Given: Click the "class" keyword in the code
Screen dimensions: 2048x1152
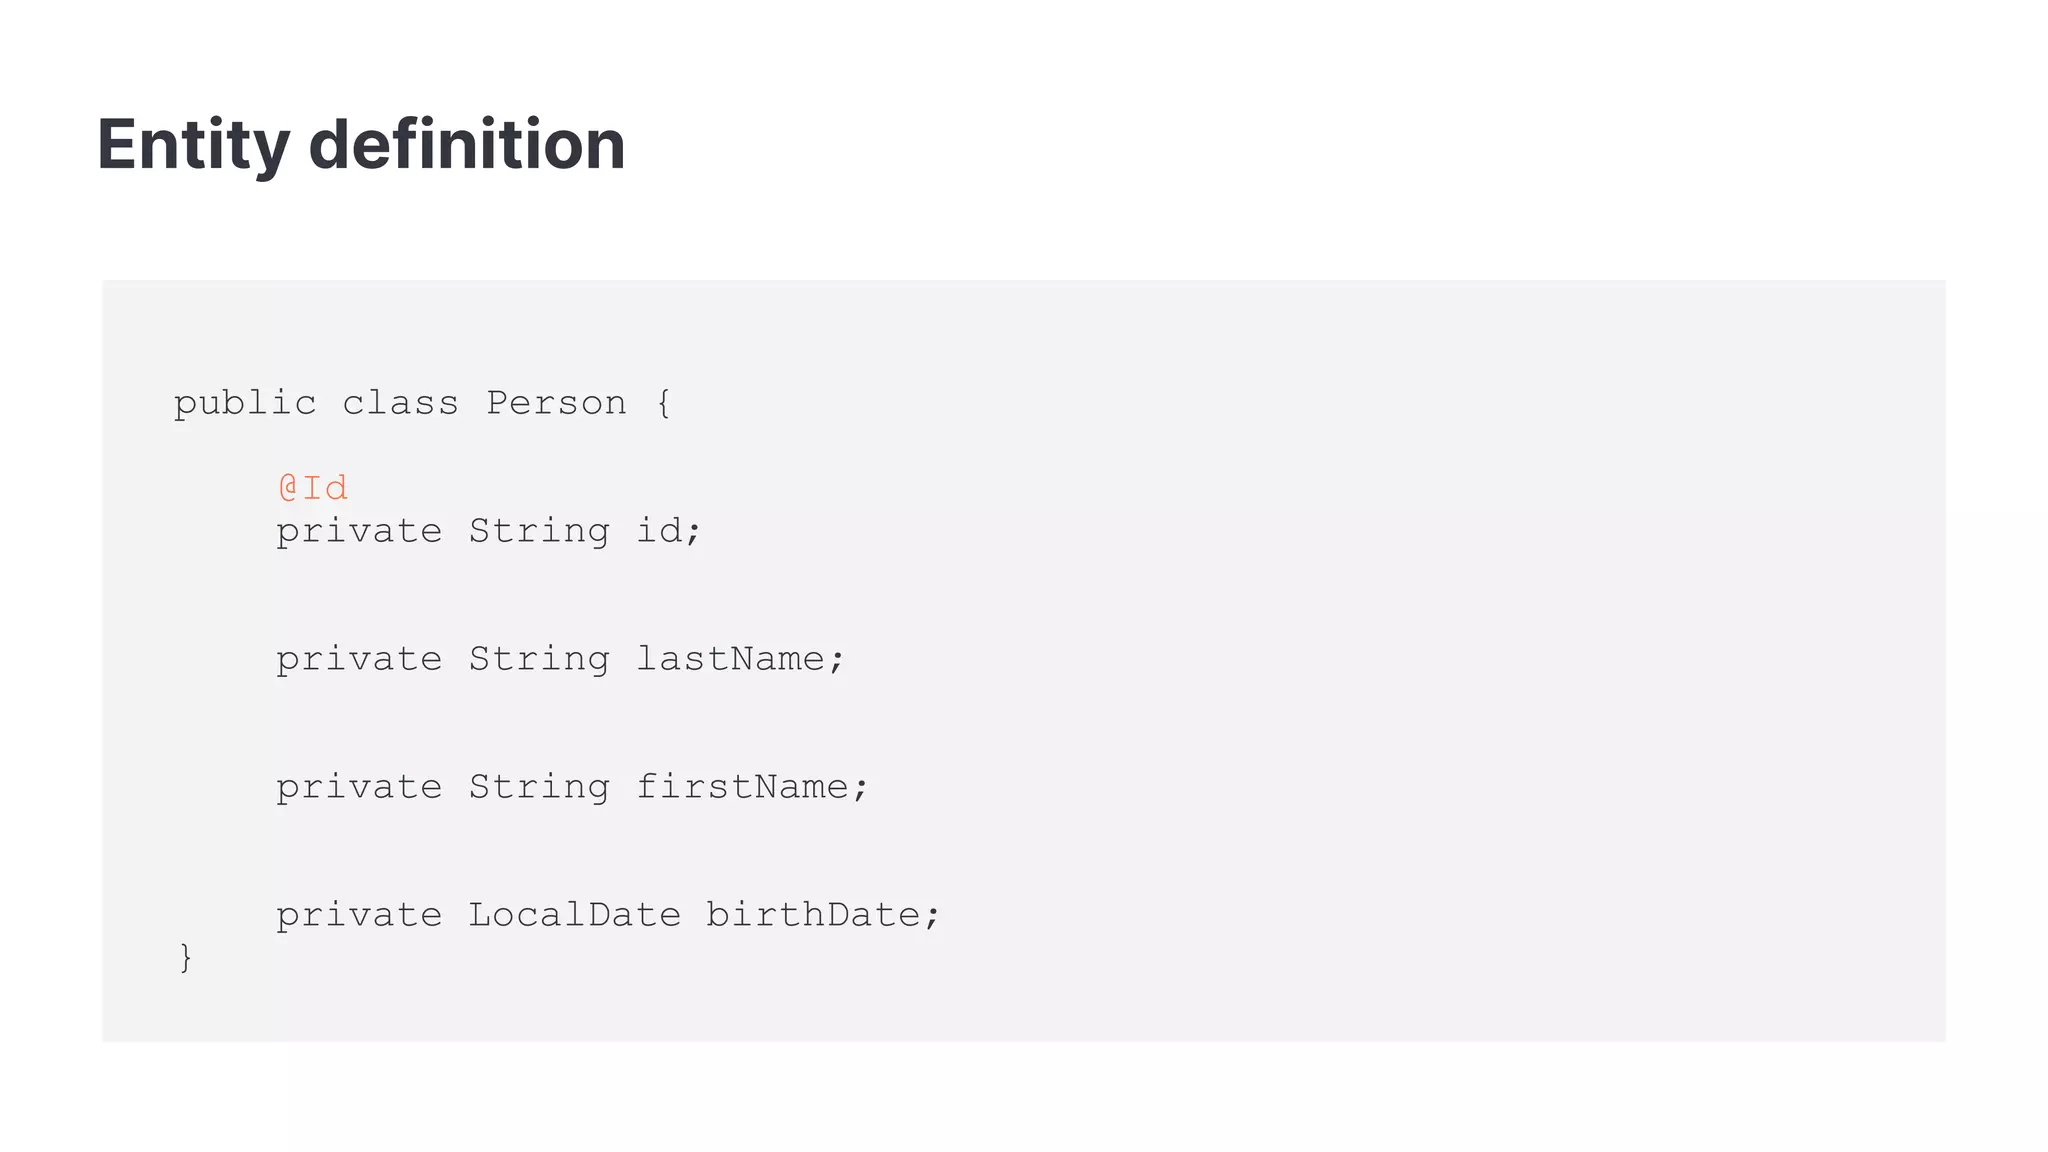Looking at the screenshot, I should 400,403.
